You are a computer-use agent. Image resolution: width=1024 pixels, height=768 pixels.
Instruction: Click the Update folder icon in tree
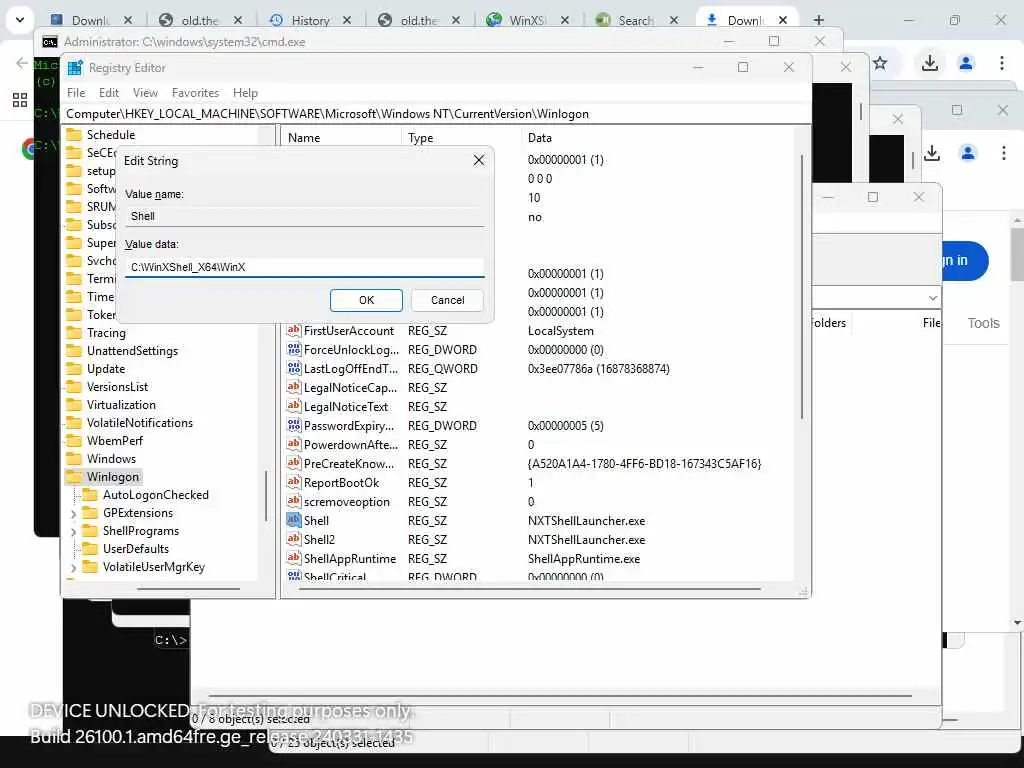point(74,368)
